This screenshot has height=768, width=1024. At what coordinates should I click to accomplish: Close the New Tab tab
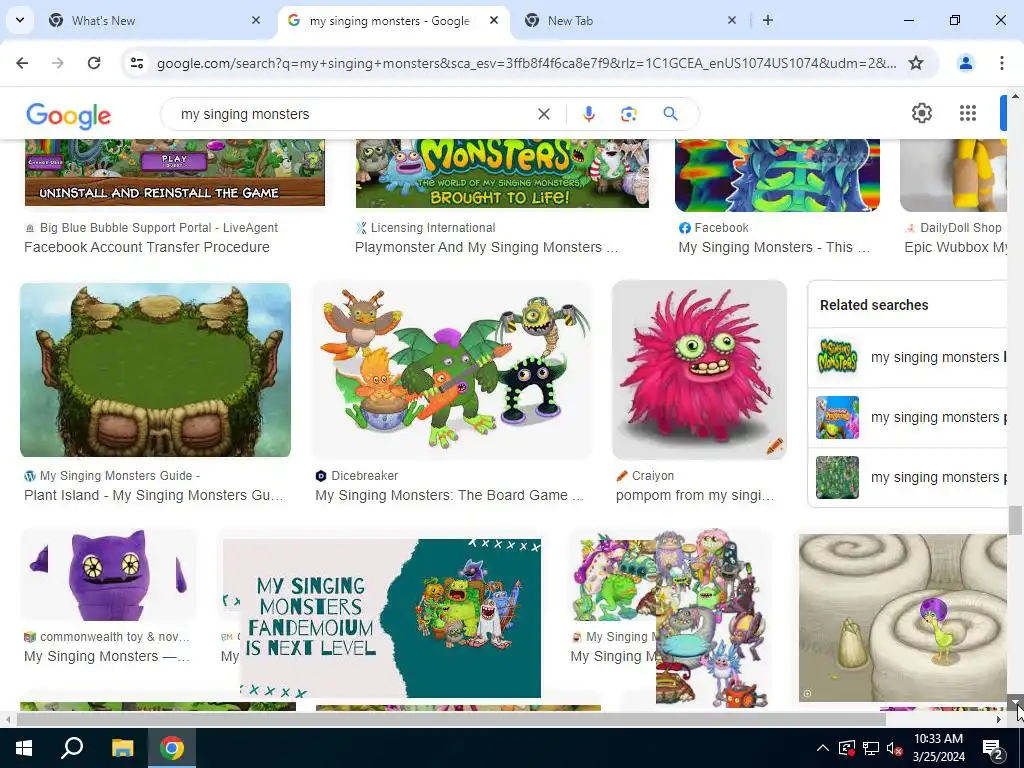(732, 20)
